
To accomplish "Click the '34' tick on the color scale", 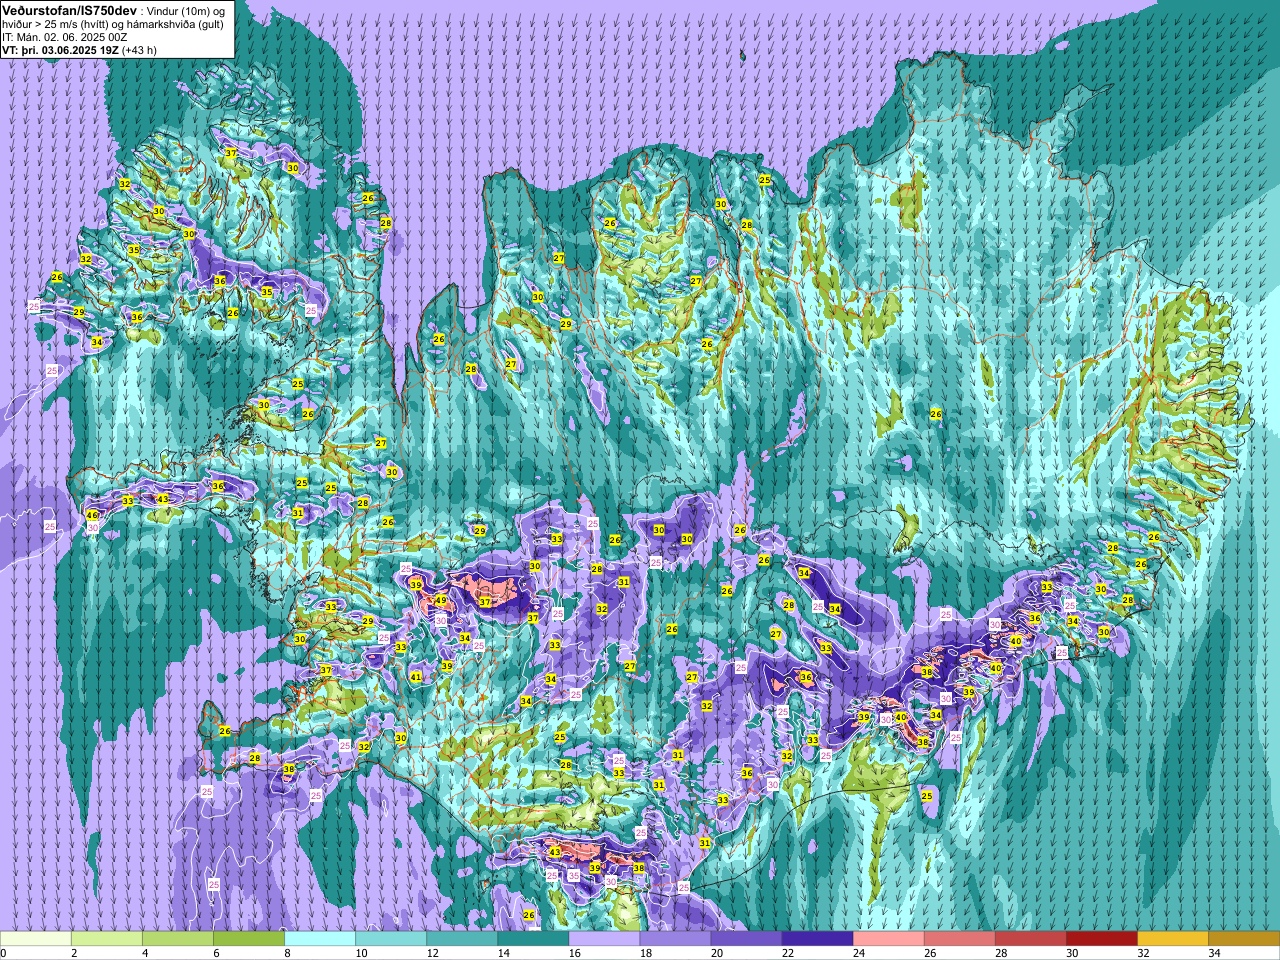I will point(1214,953).
